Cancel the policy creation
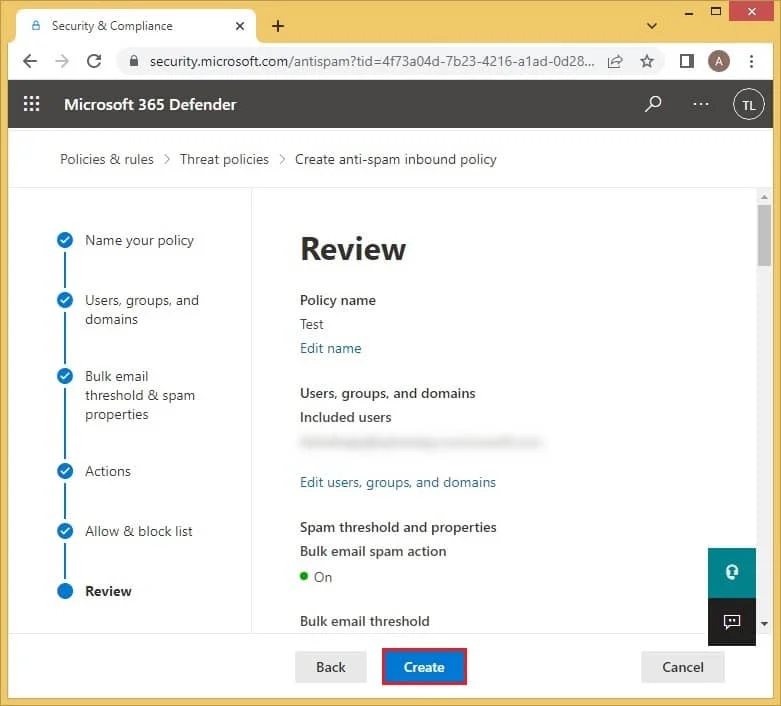 click(x=682, y=667)
